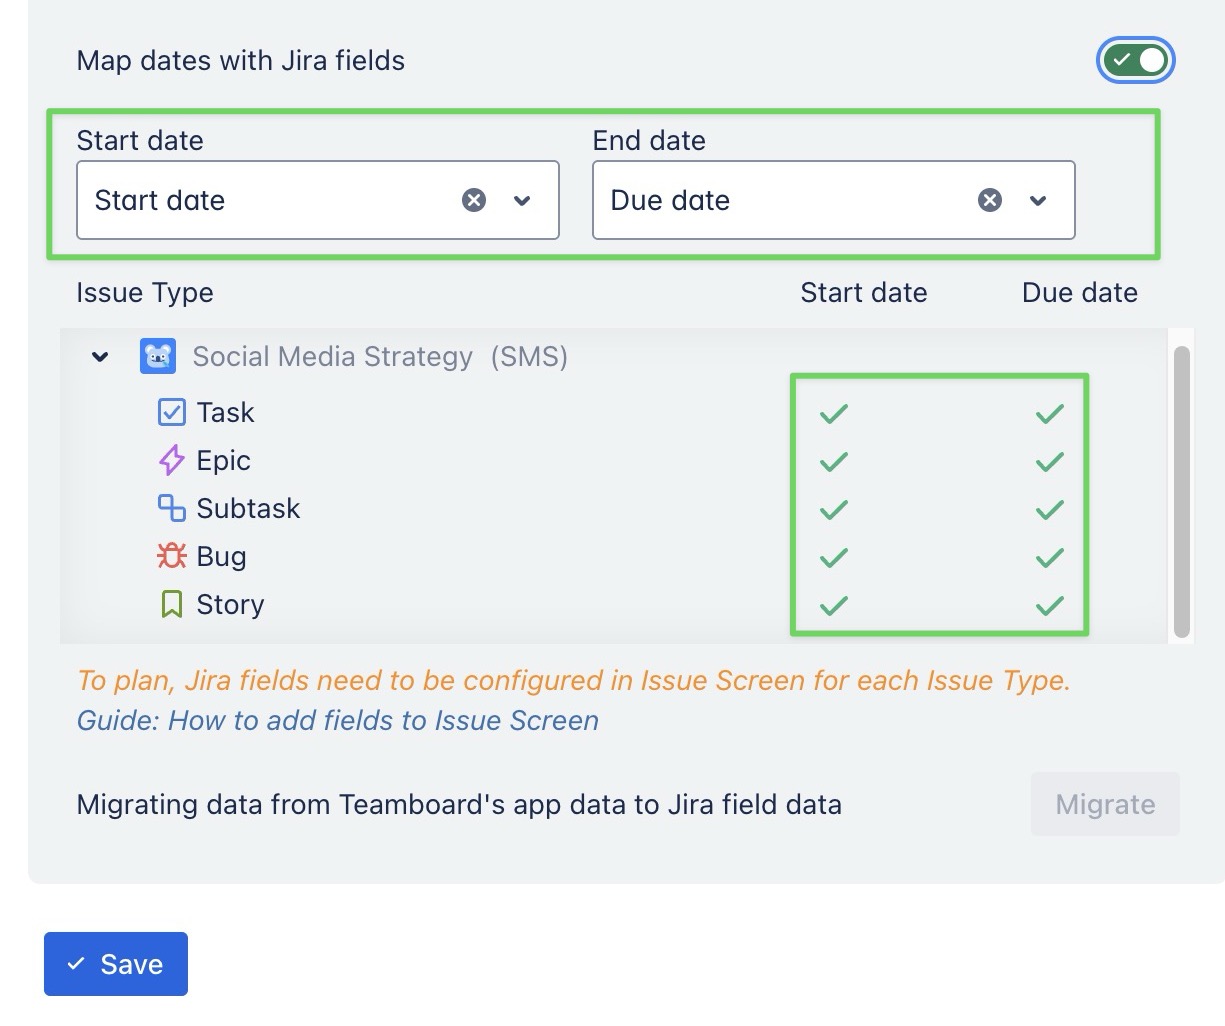Screen dimensions: 1225x1026
Task: Open the End date field dropdown
Action: (x=1038, y=200)
